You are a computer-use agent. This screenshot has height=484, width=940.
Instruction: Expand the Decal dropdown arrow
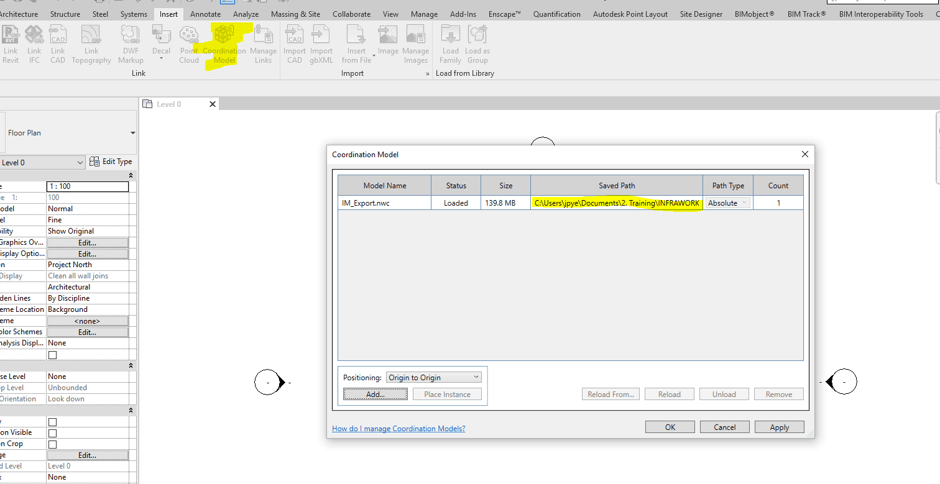point(161,61)
